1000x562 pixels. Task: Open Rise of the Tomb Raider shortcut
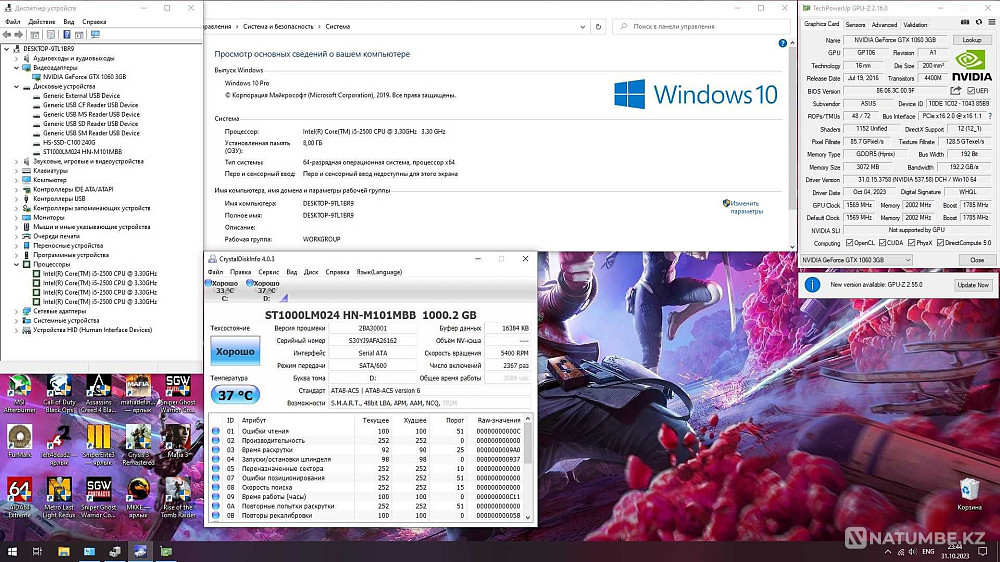point(177,498)
